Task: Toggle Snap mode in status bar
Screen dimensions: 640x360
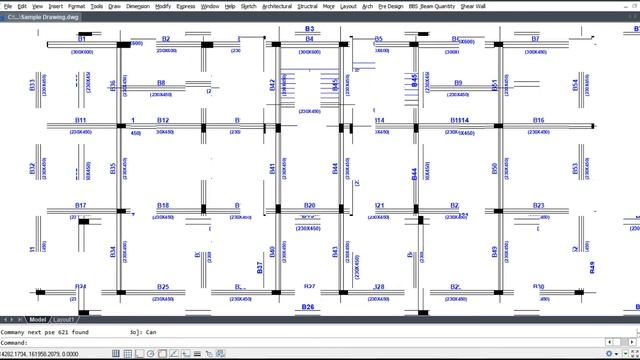Action: click(116, 353)
